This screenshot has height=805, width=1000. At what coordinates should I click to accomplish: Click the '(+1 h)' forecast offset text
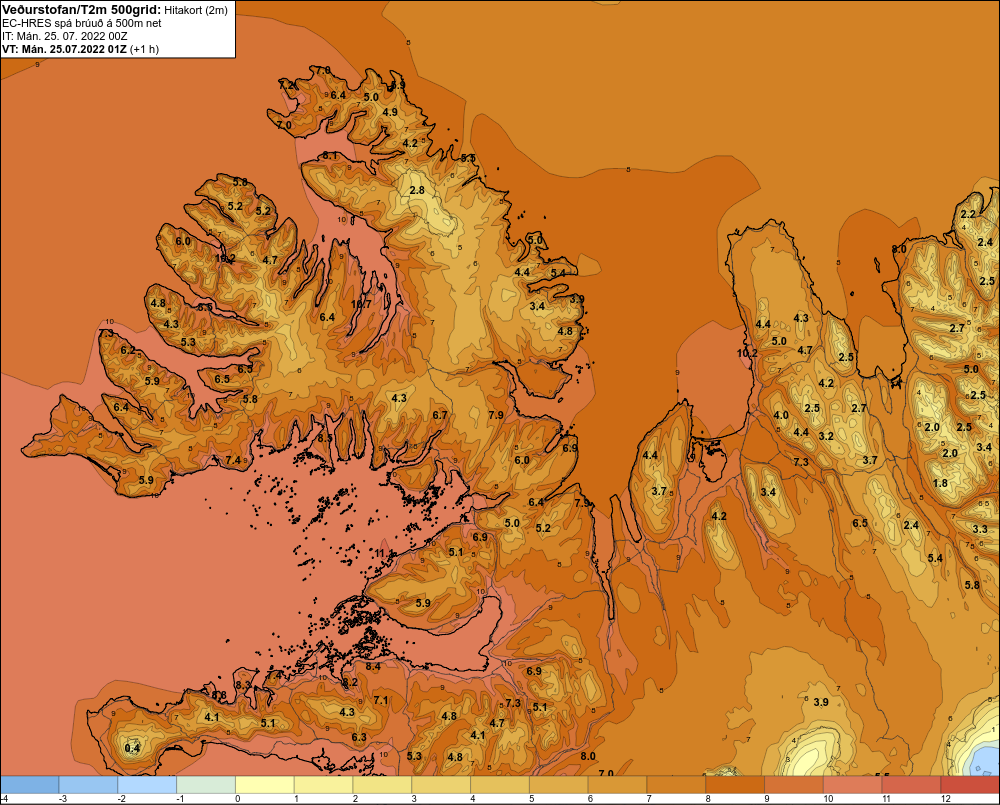pyautogui.click(x=145, y=49)
